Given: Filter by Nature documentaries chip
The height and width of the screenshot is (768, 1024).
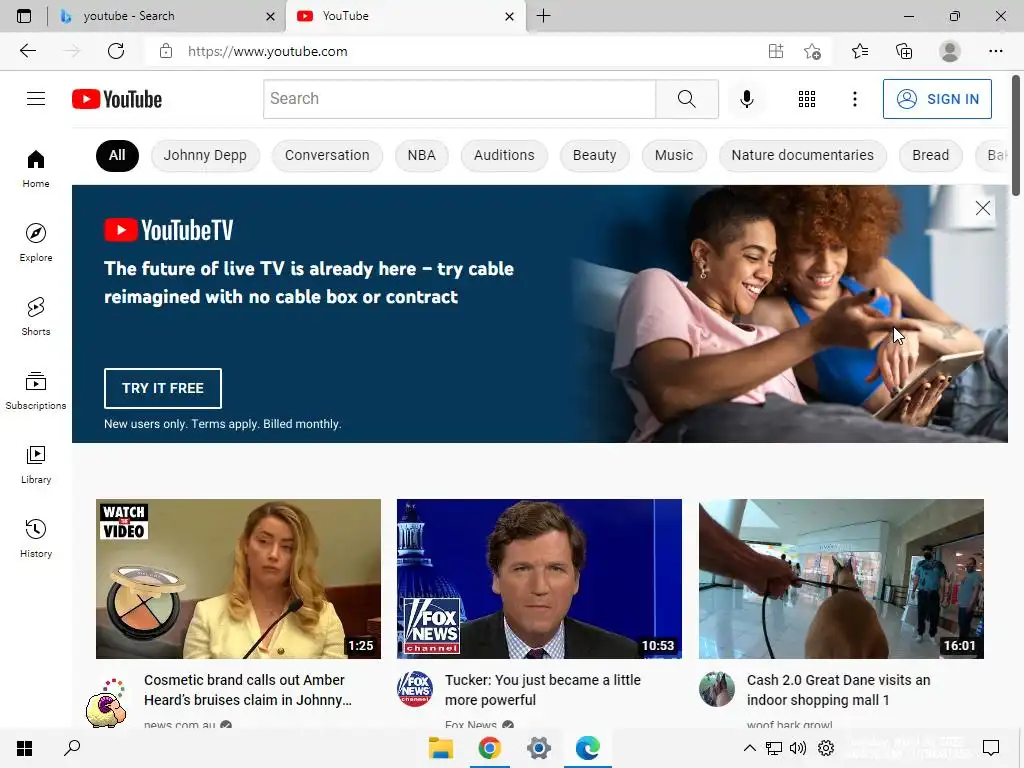Looking at the screenshot, I should 803,155.
